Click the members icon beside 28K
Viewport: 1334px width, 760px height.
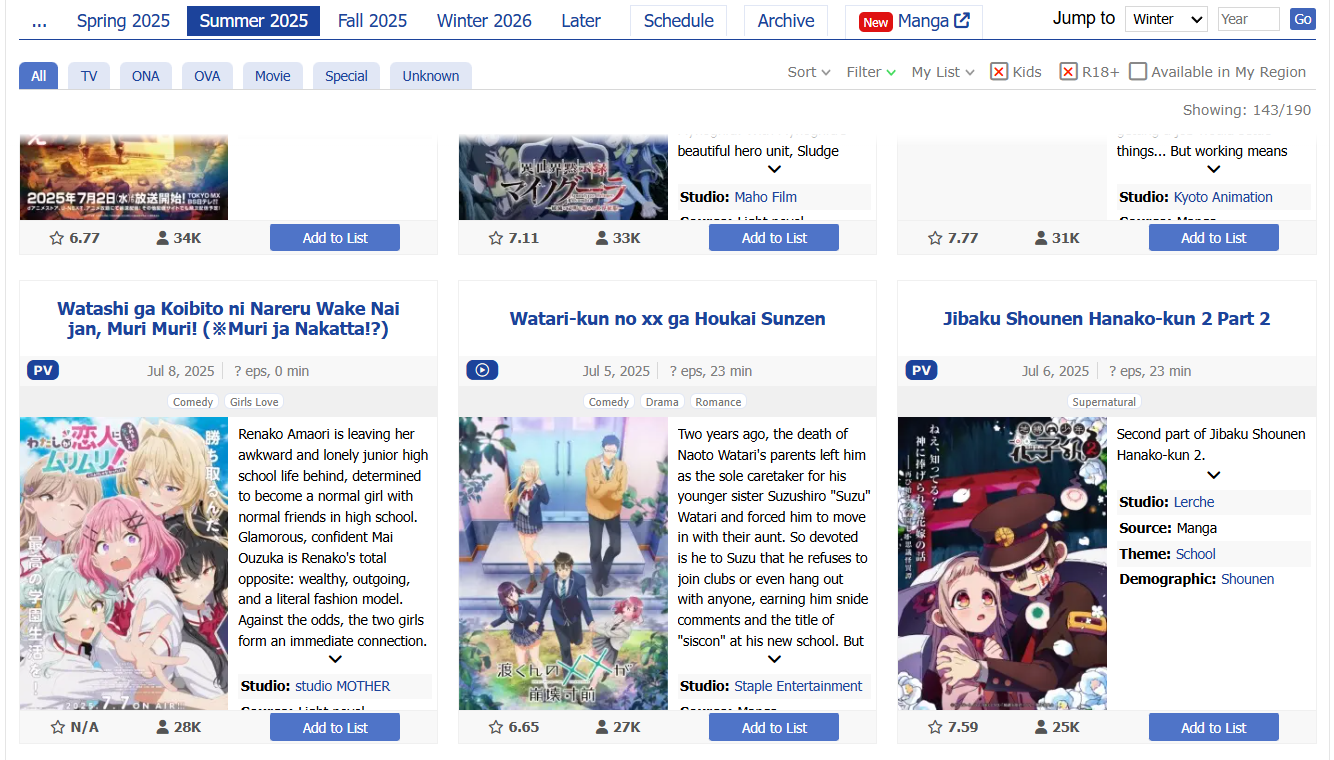point(162,727)
